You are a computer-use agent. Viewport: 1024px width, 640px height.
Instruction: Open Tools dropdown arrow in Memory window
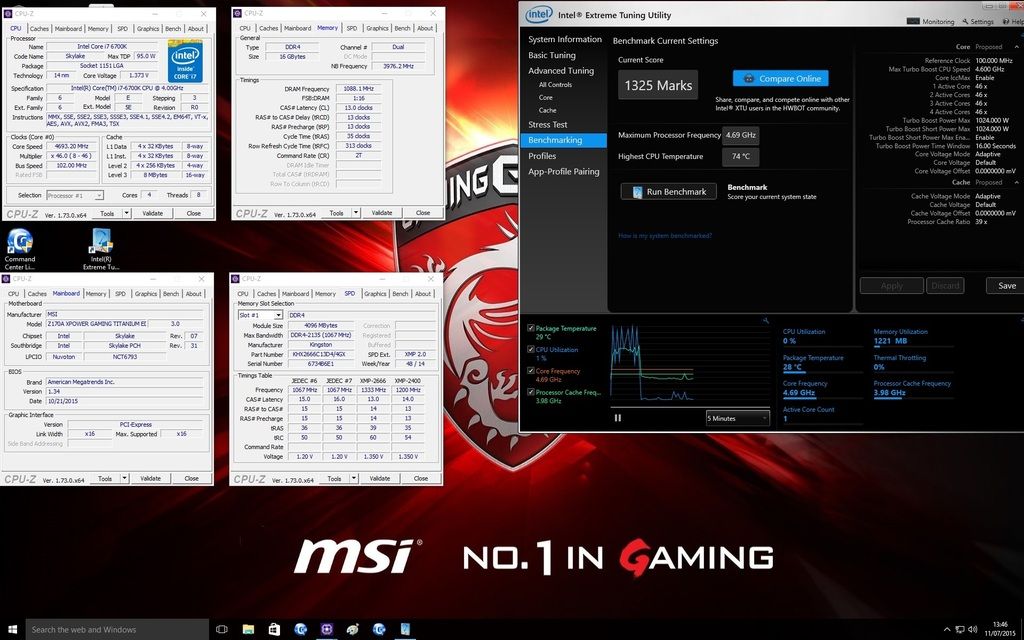click(355, 213)
